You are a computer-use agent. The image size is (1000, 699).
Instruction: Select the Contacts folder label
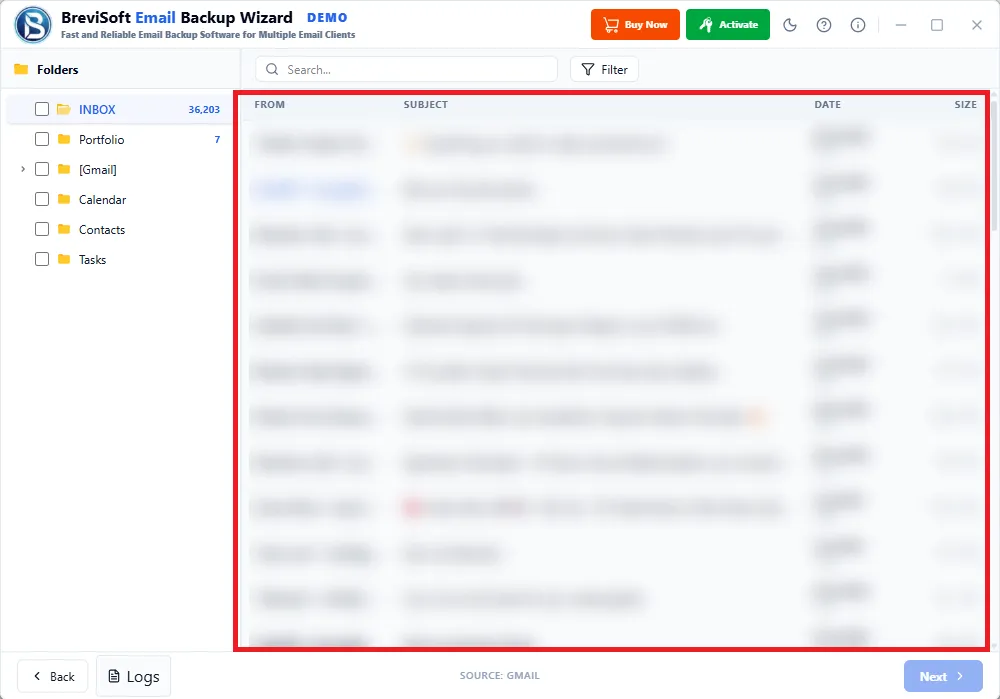(102, 230)
